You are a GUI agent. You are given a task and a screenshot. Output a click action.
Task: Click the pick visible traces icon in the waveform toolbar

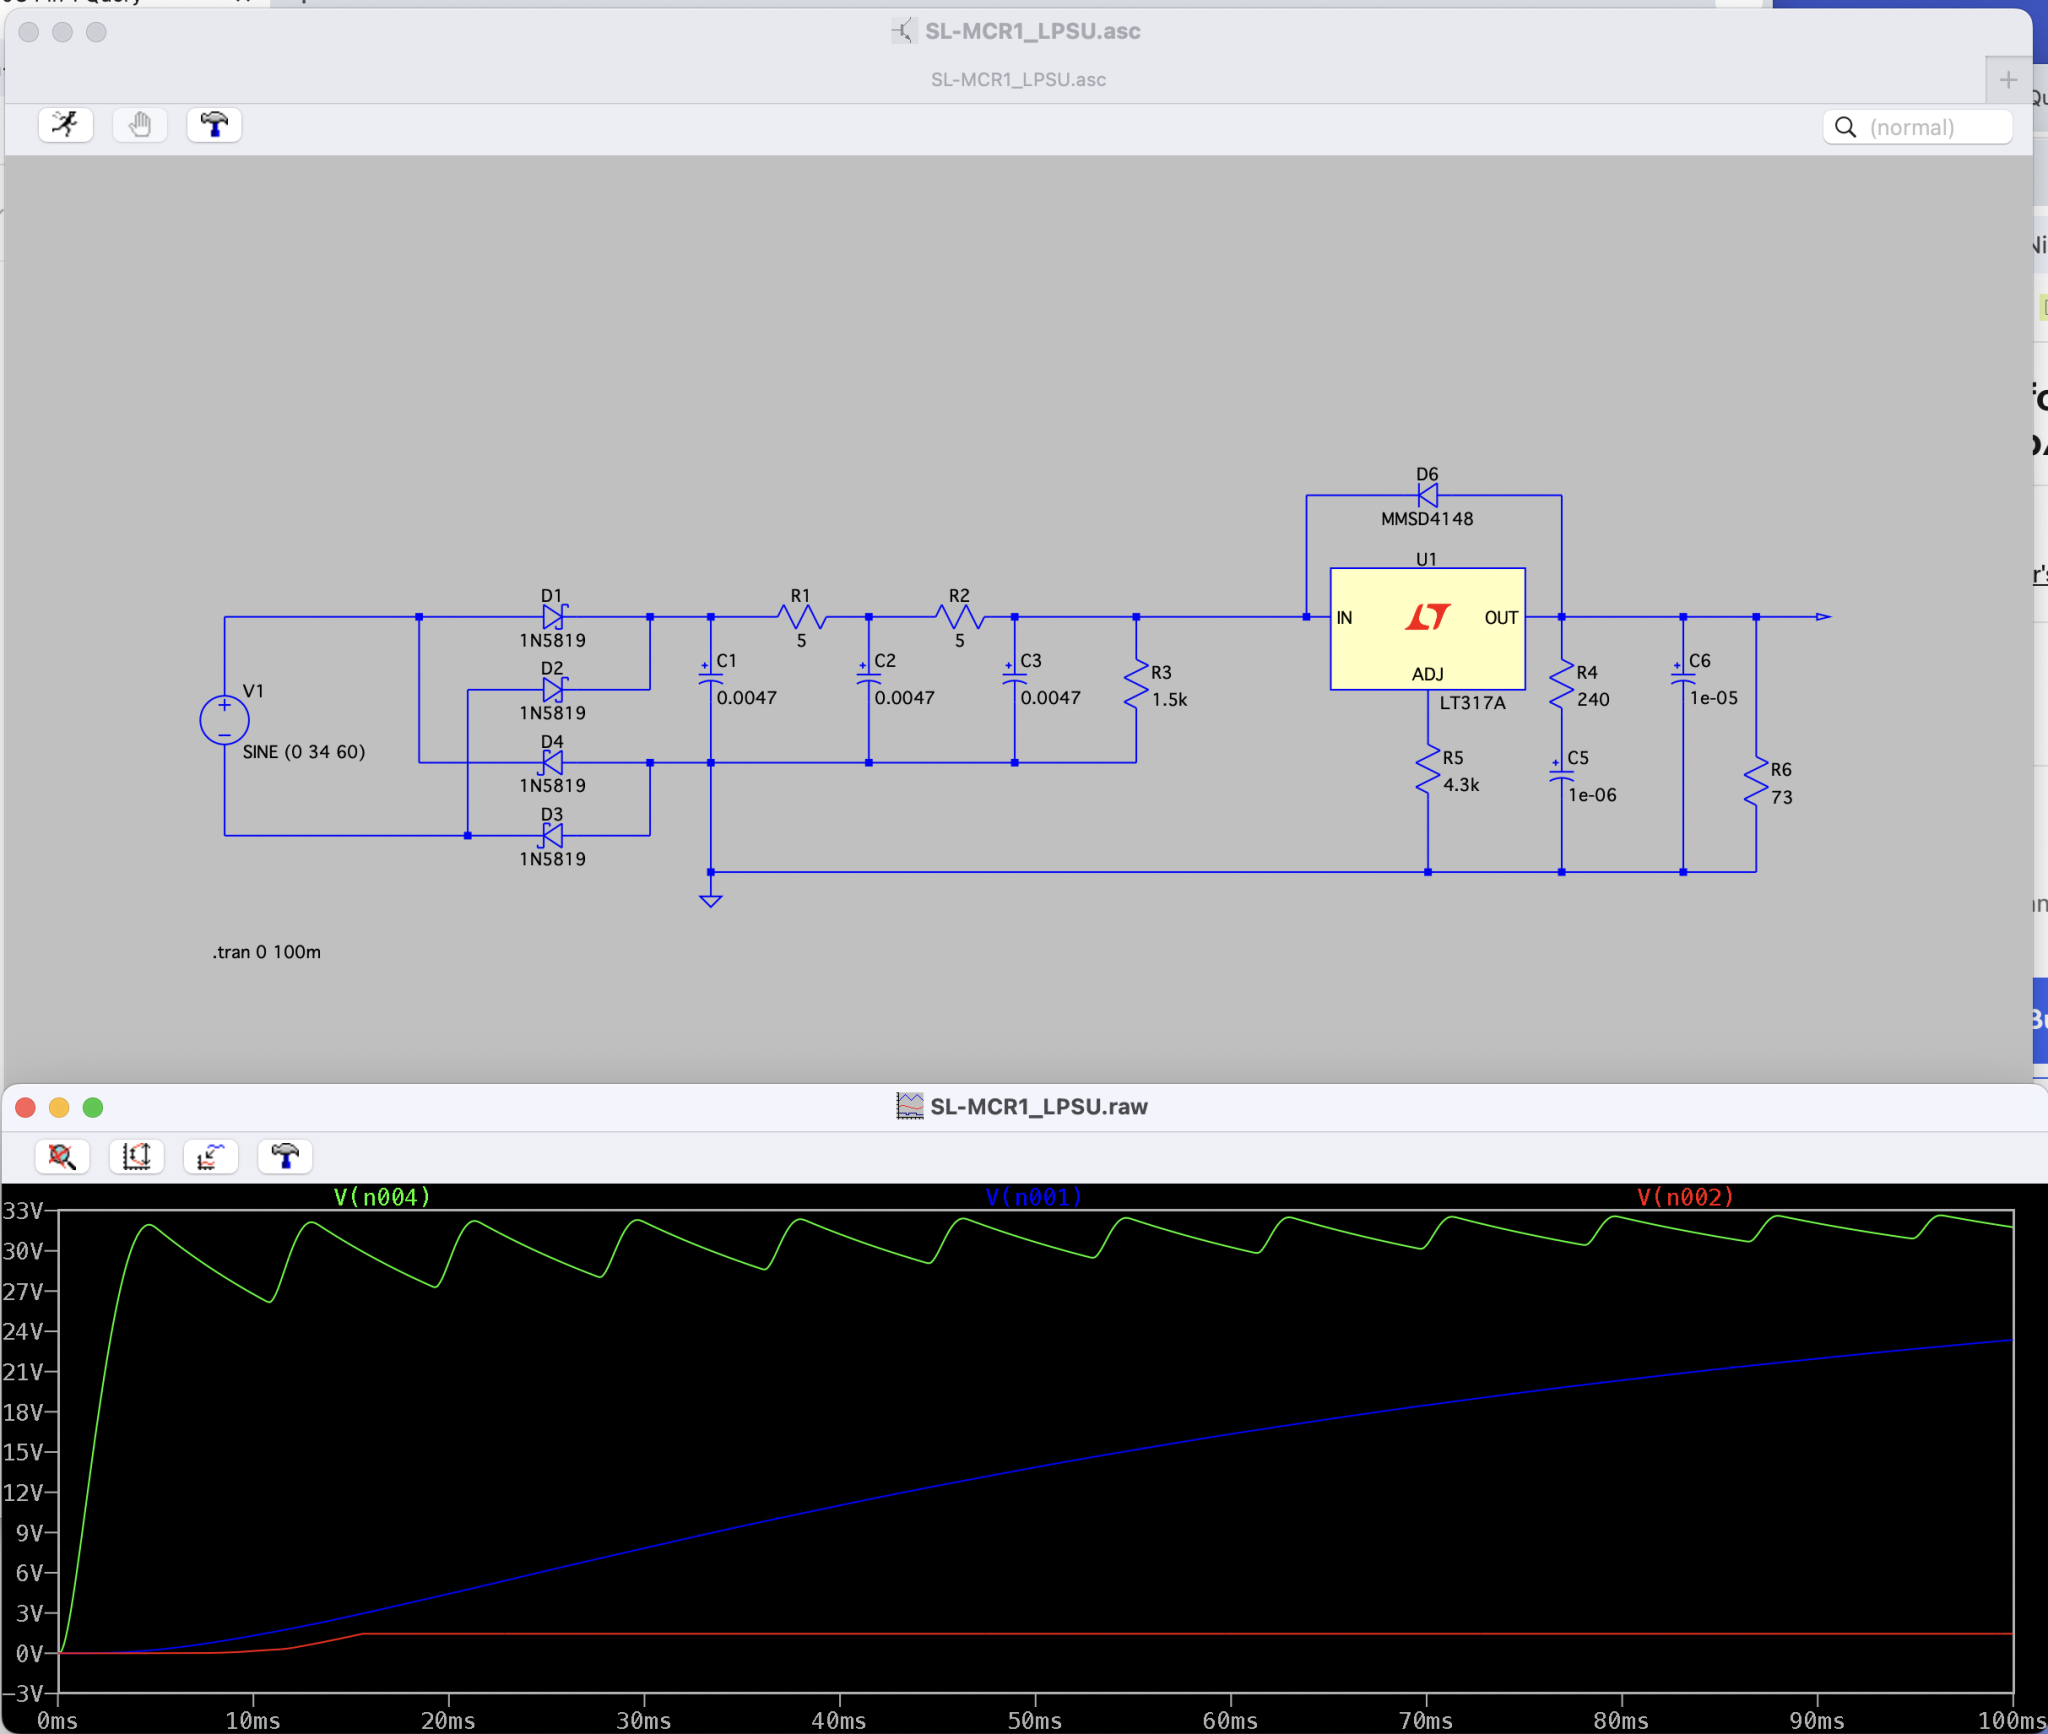coord(210,1157)
